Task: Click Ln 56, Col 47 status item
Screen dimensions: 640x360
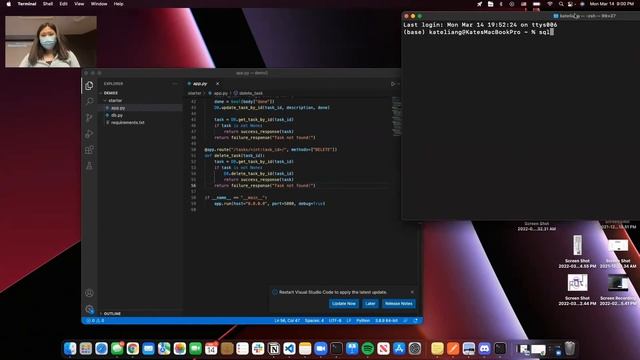Action: (x=287, y=321)
